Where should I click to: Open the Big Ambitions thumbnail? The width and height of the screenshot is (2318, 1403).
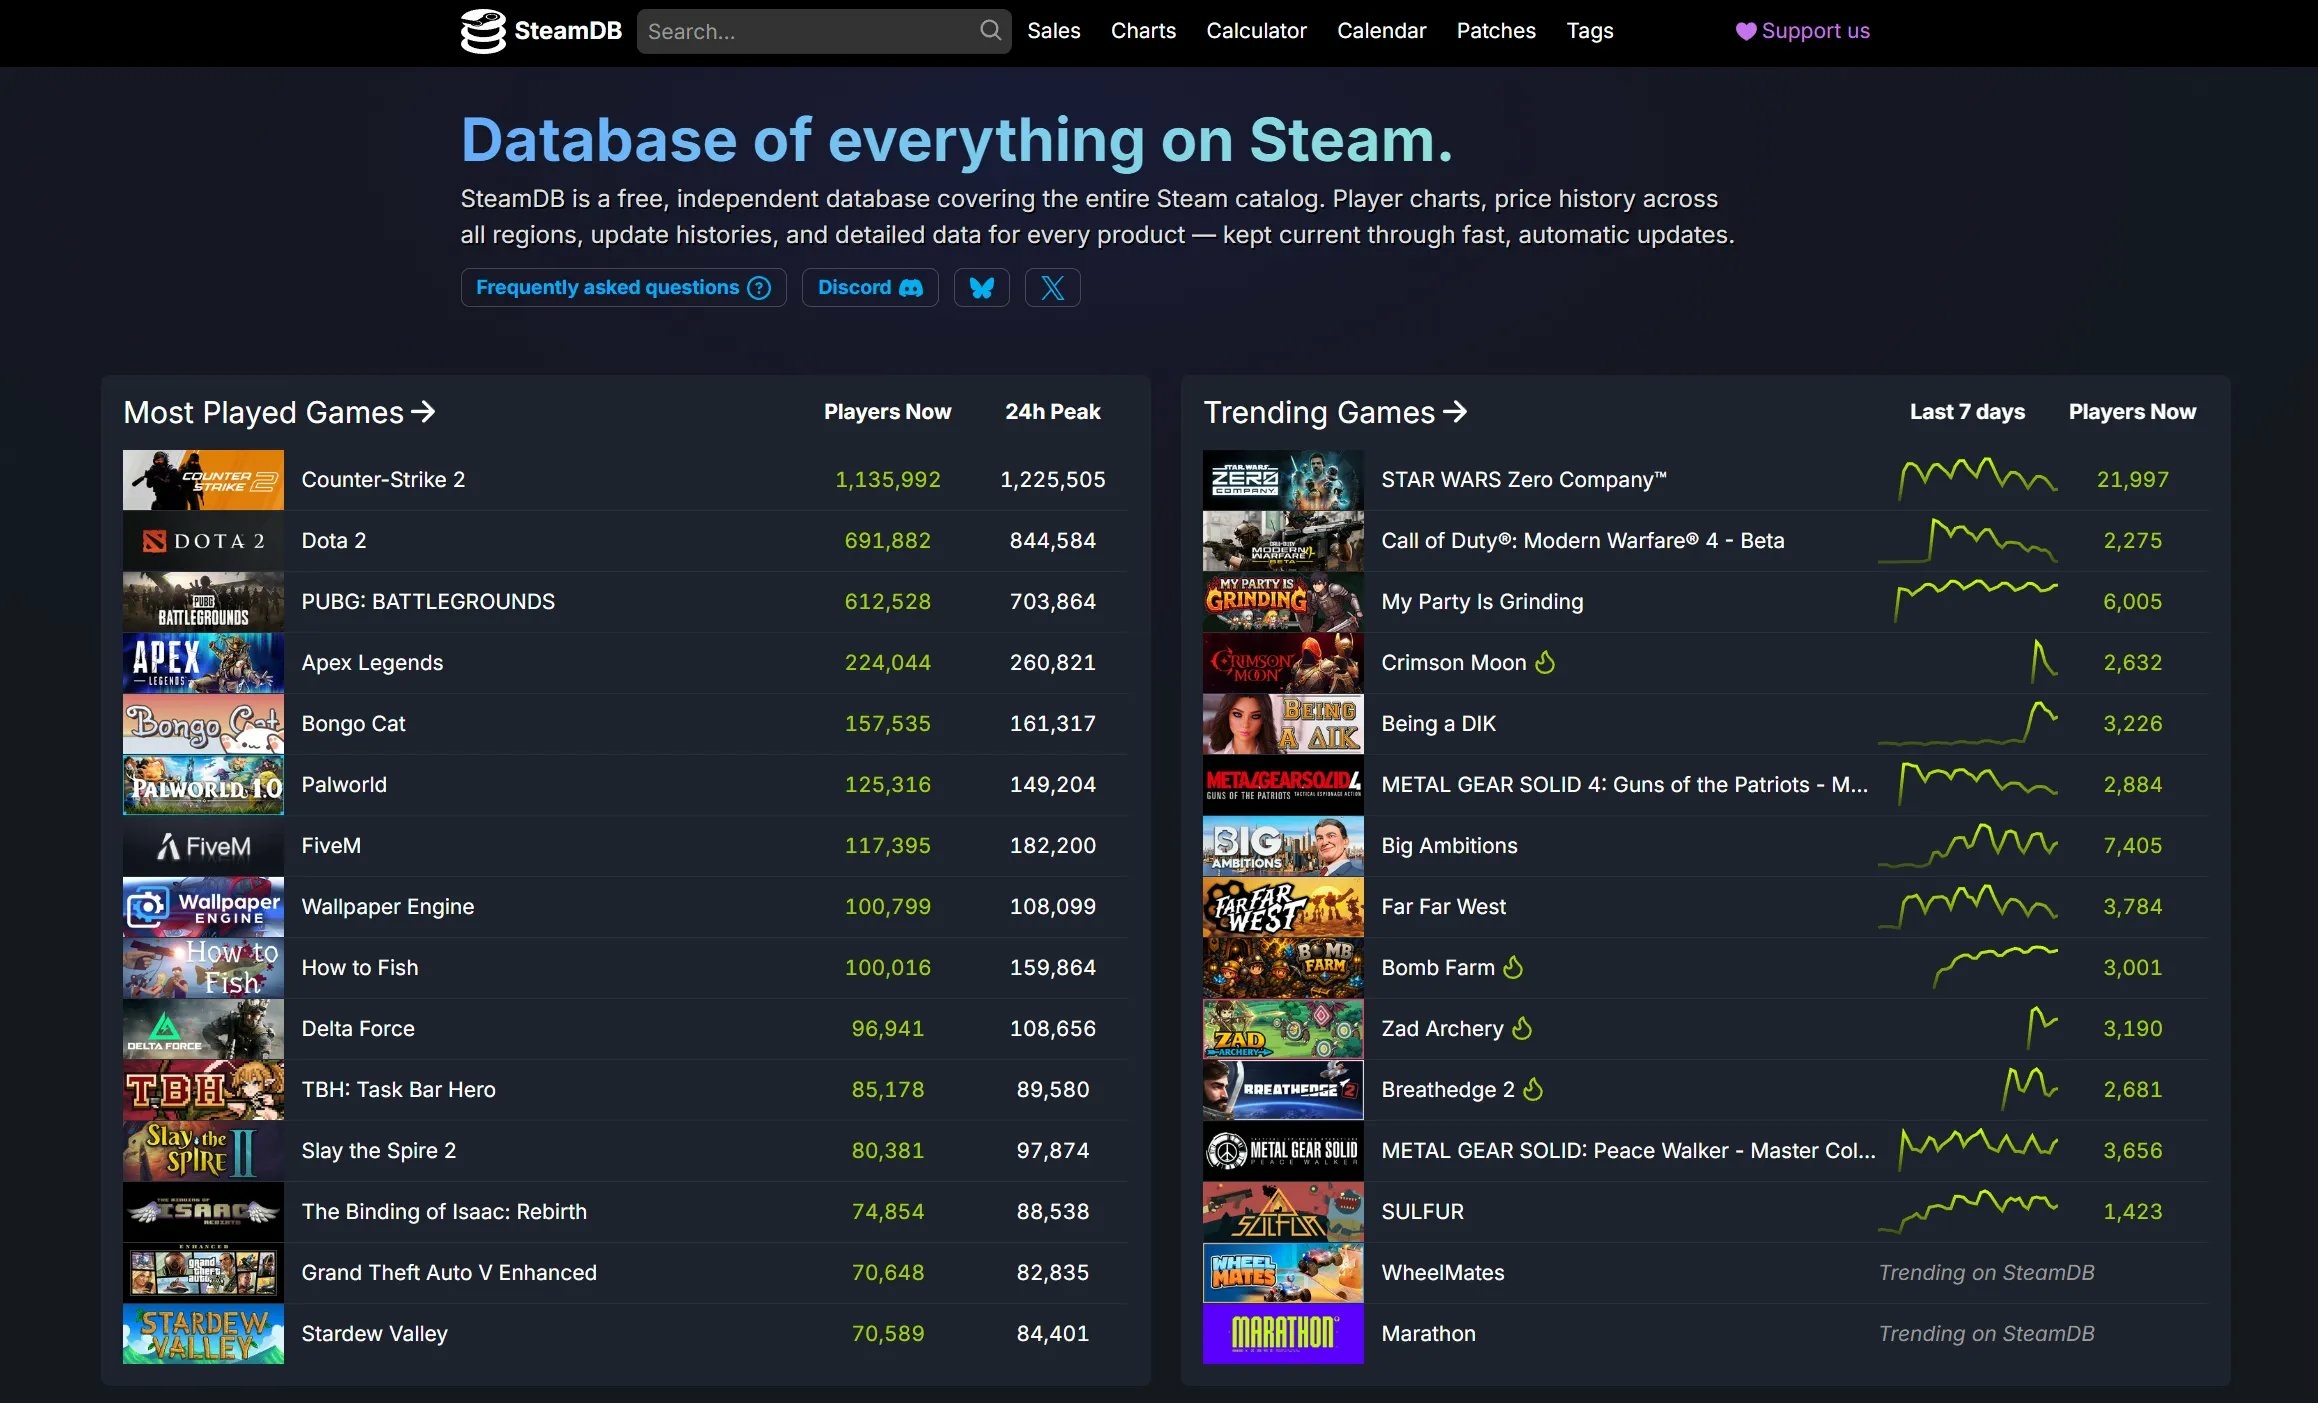click(x=1283, y=846)
